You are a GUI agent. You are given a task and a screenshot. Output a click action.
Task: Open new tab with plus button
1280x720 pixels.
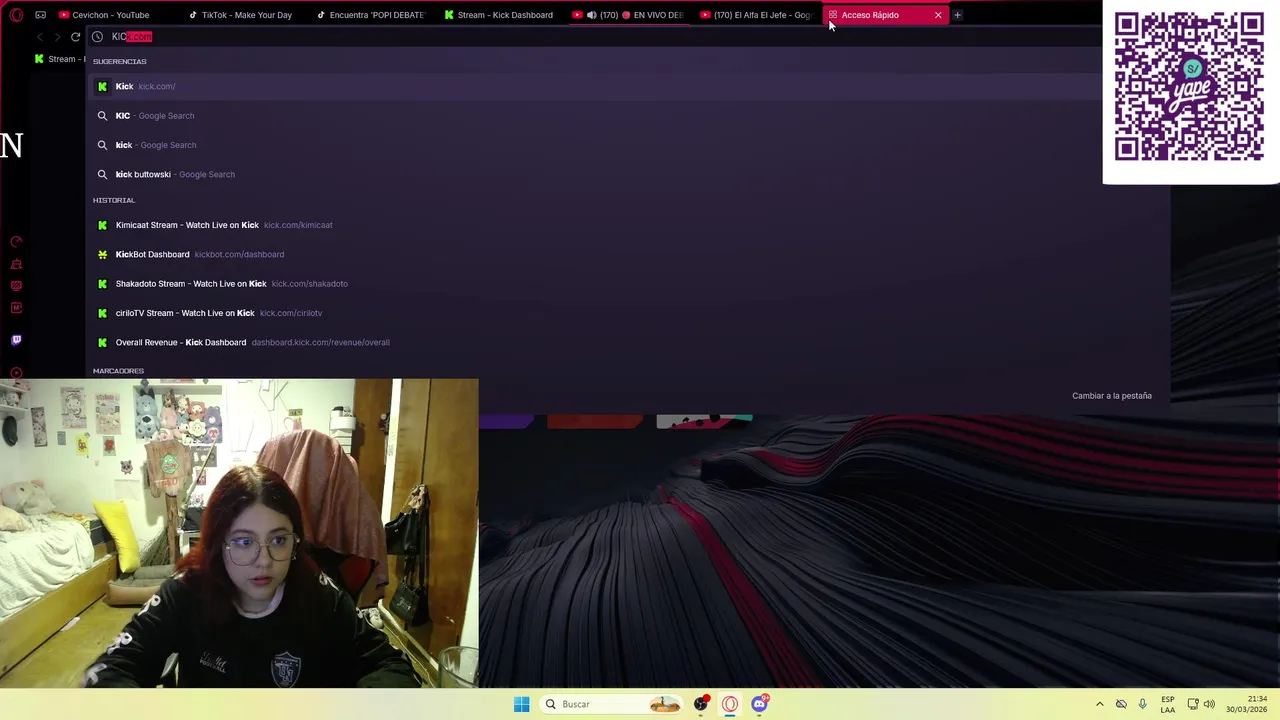point(957,15)
